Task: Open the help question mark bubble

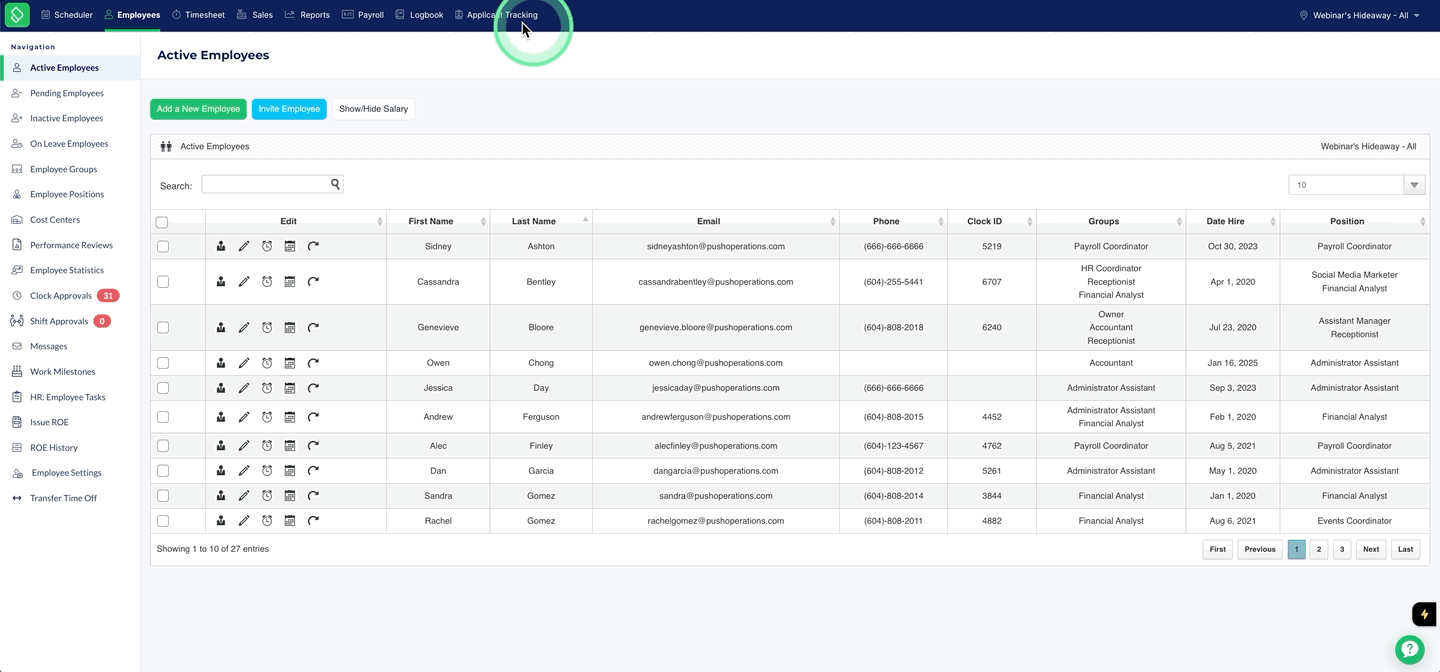Action: [1409, 649]
